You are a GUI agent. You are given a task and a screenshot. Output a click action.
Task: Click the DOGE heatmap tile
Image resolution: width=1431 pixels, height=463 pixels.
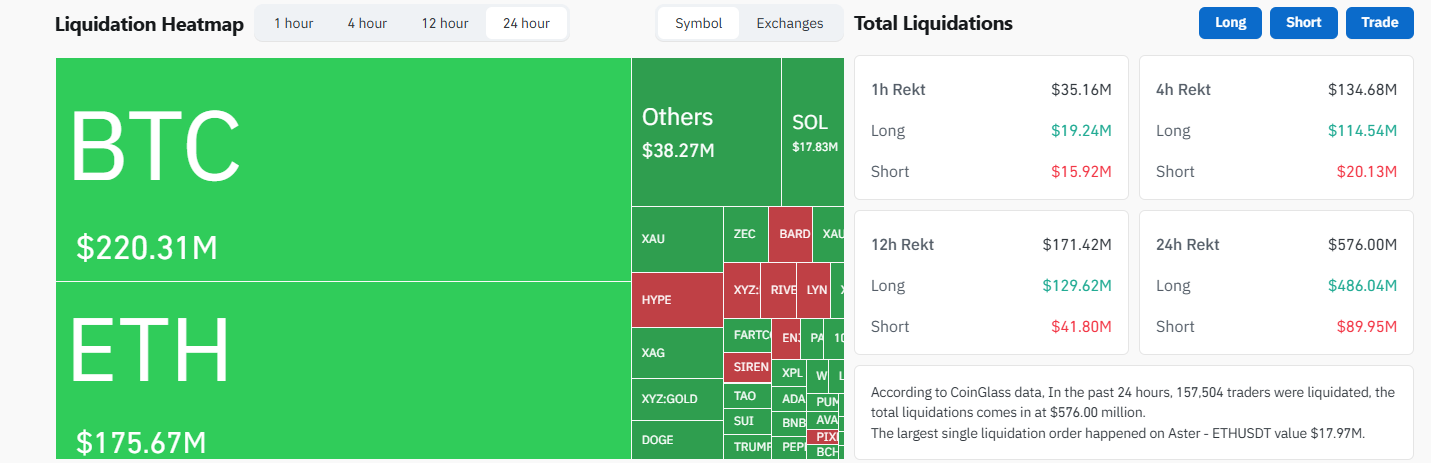tap(677, 439)
